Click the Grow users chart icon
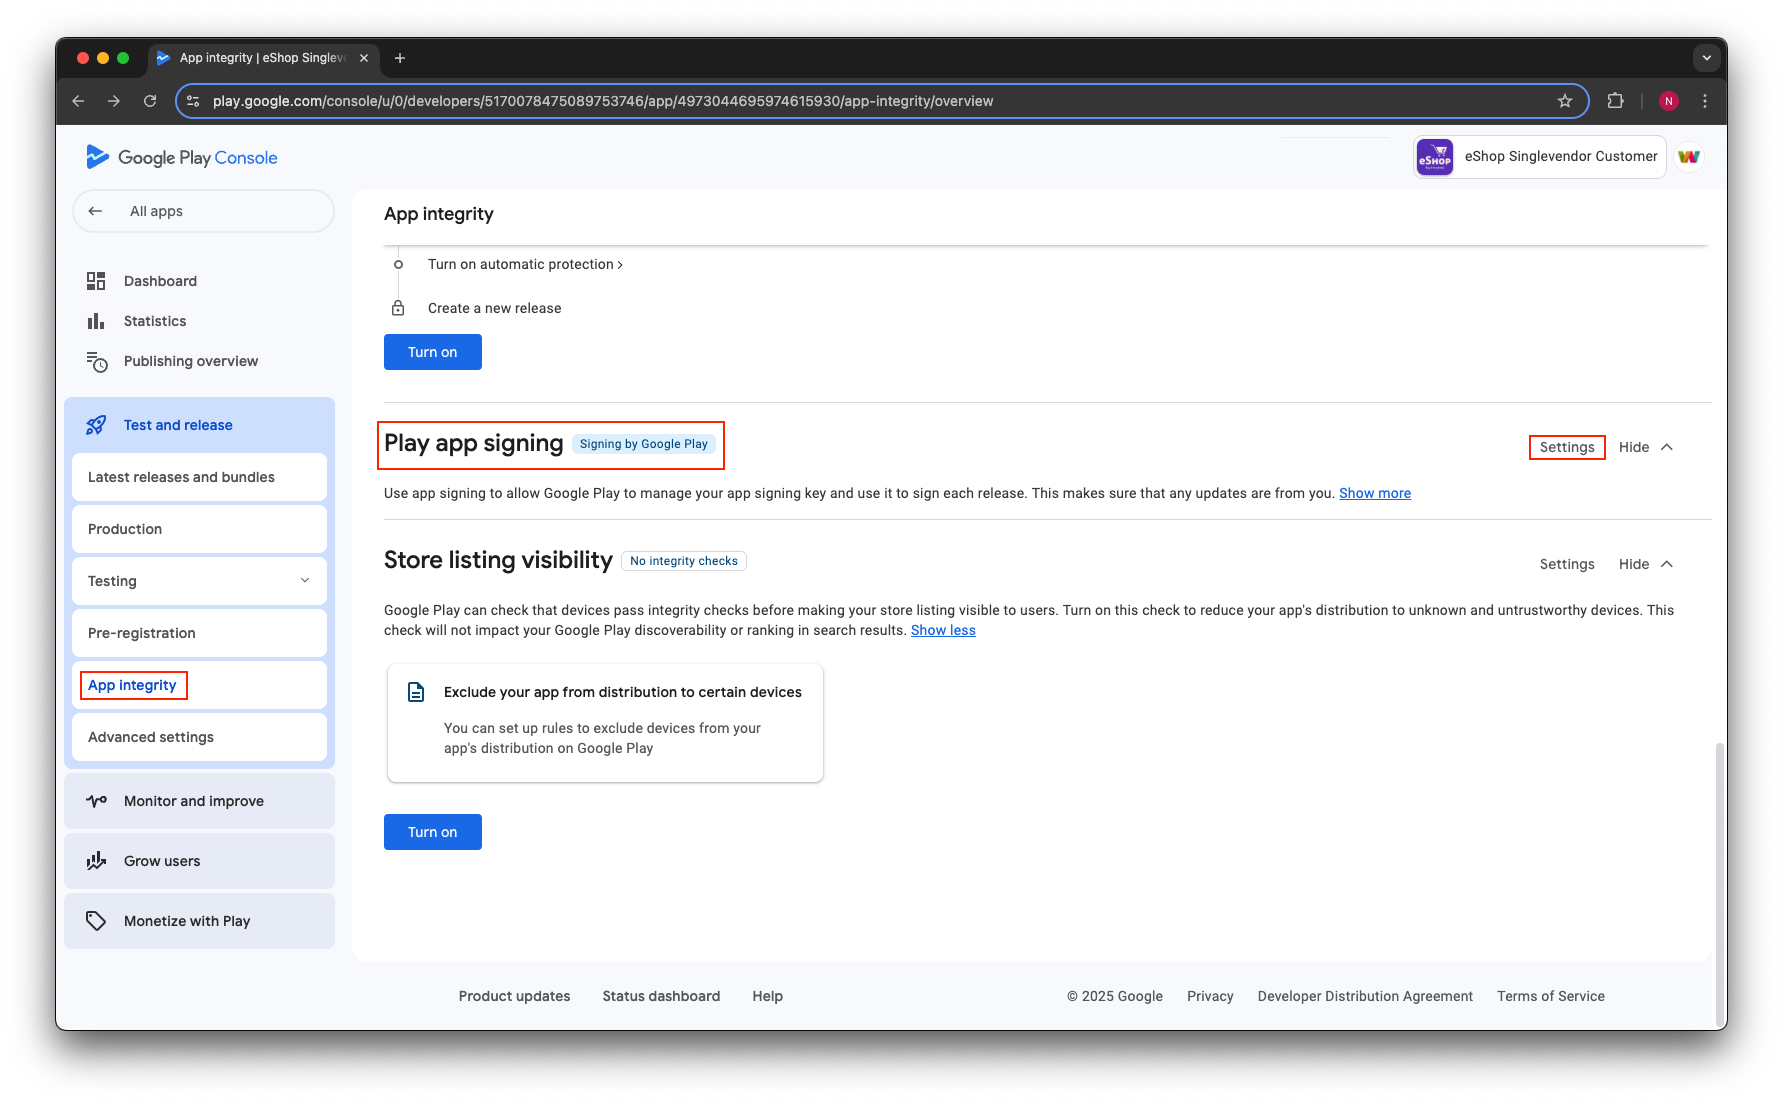This screenshot has width=1783, height=1104. (96, 861)
